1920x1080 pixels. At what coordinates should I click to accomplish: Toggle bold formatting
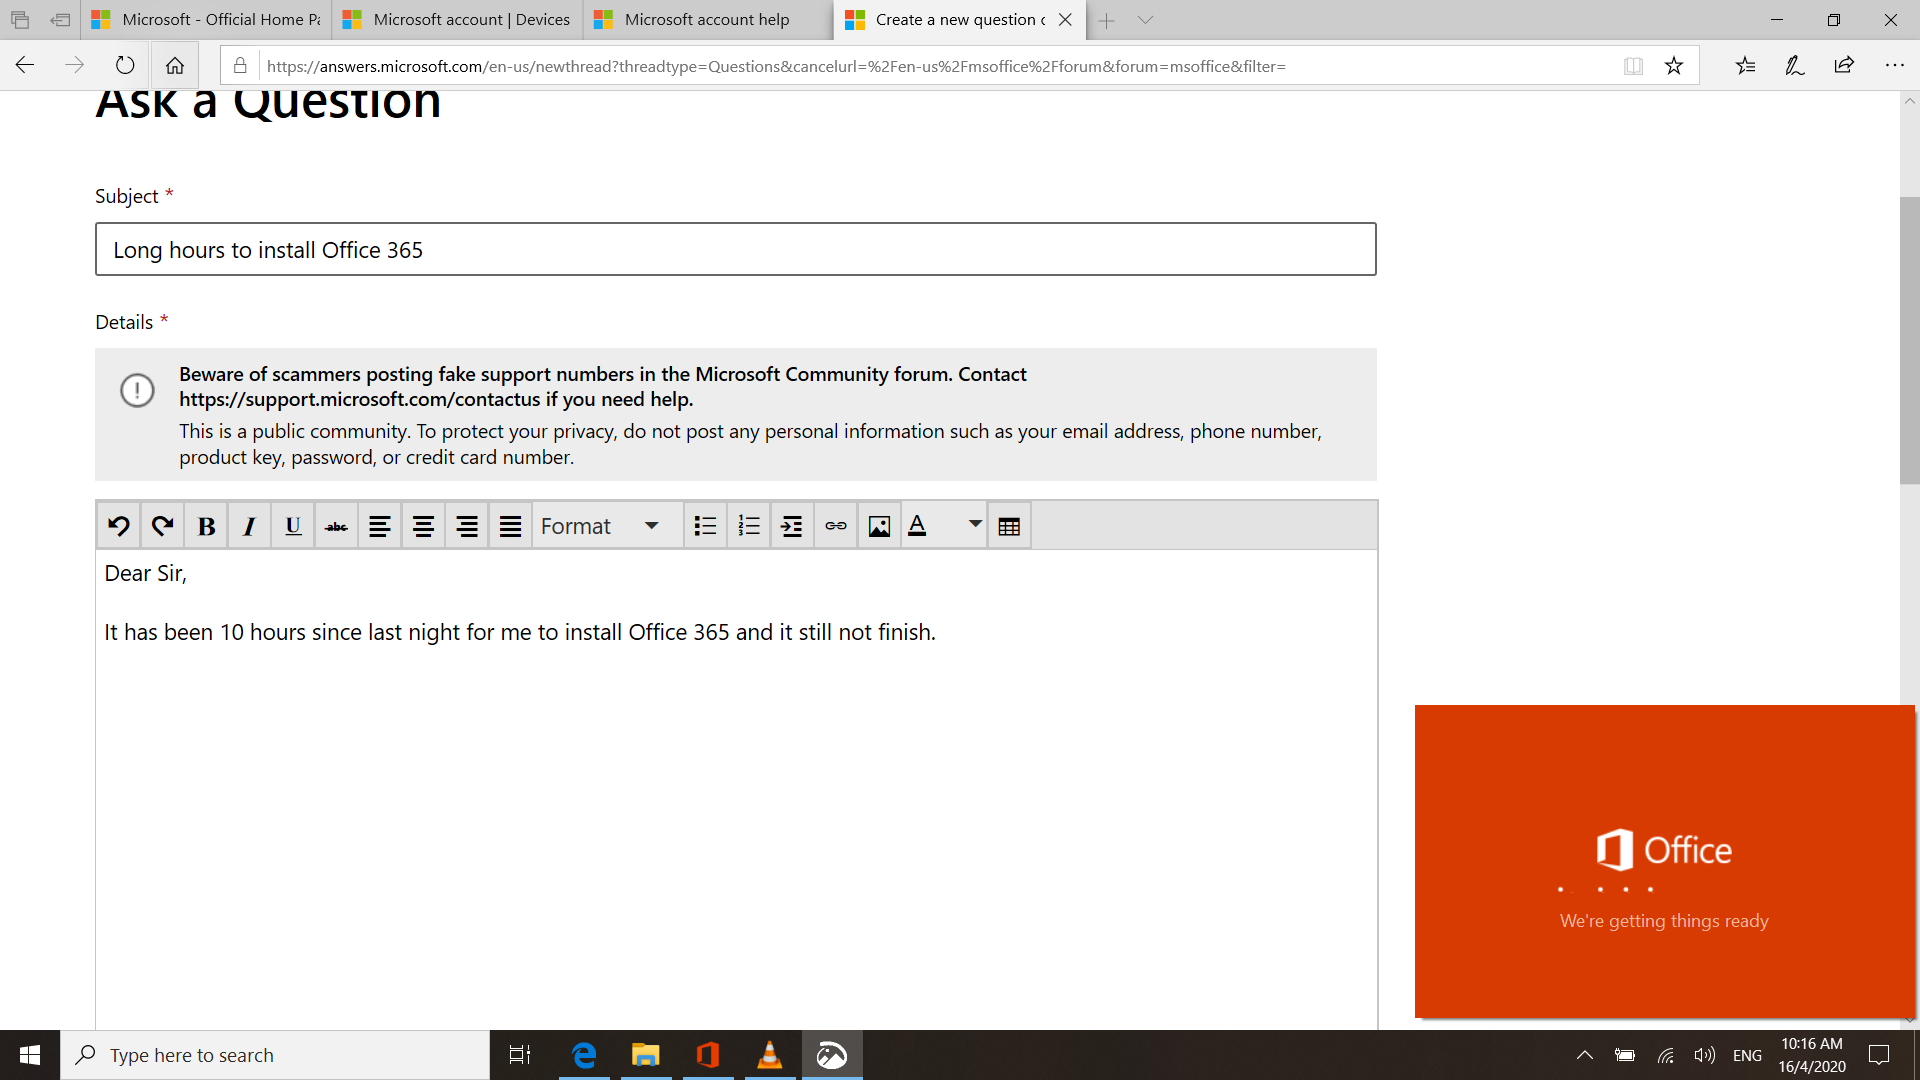click(x=206, y=526)
